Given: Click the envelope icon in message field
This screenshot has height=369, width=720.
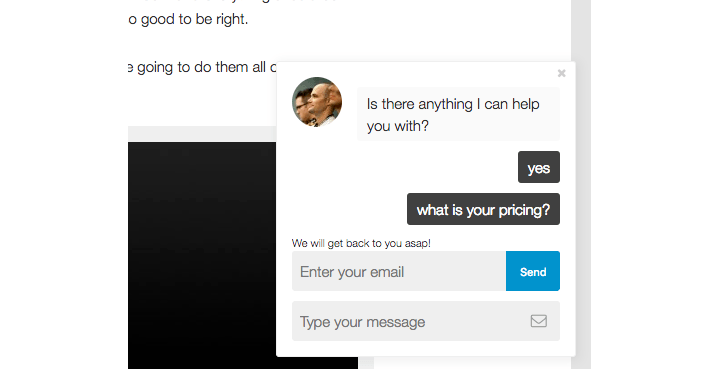Looking at the screenshot, I should tap(539, 321).
